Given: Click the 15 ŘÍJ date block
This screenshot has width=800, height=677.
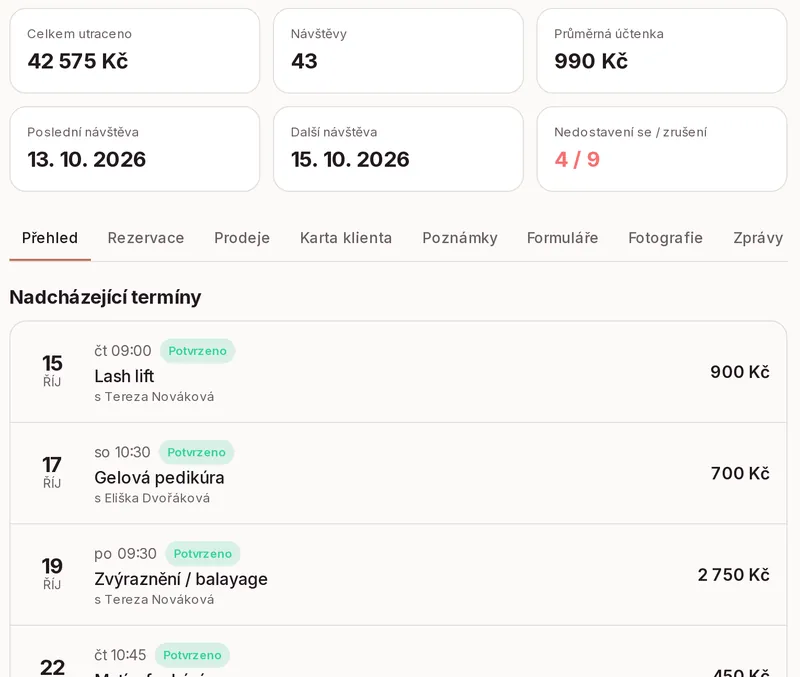Looking at the screenshot, I should pos(52,371).
